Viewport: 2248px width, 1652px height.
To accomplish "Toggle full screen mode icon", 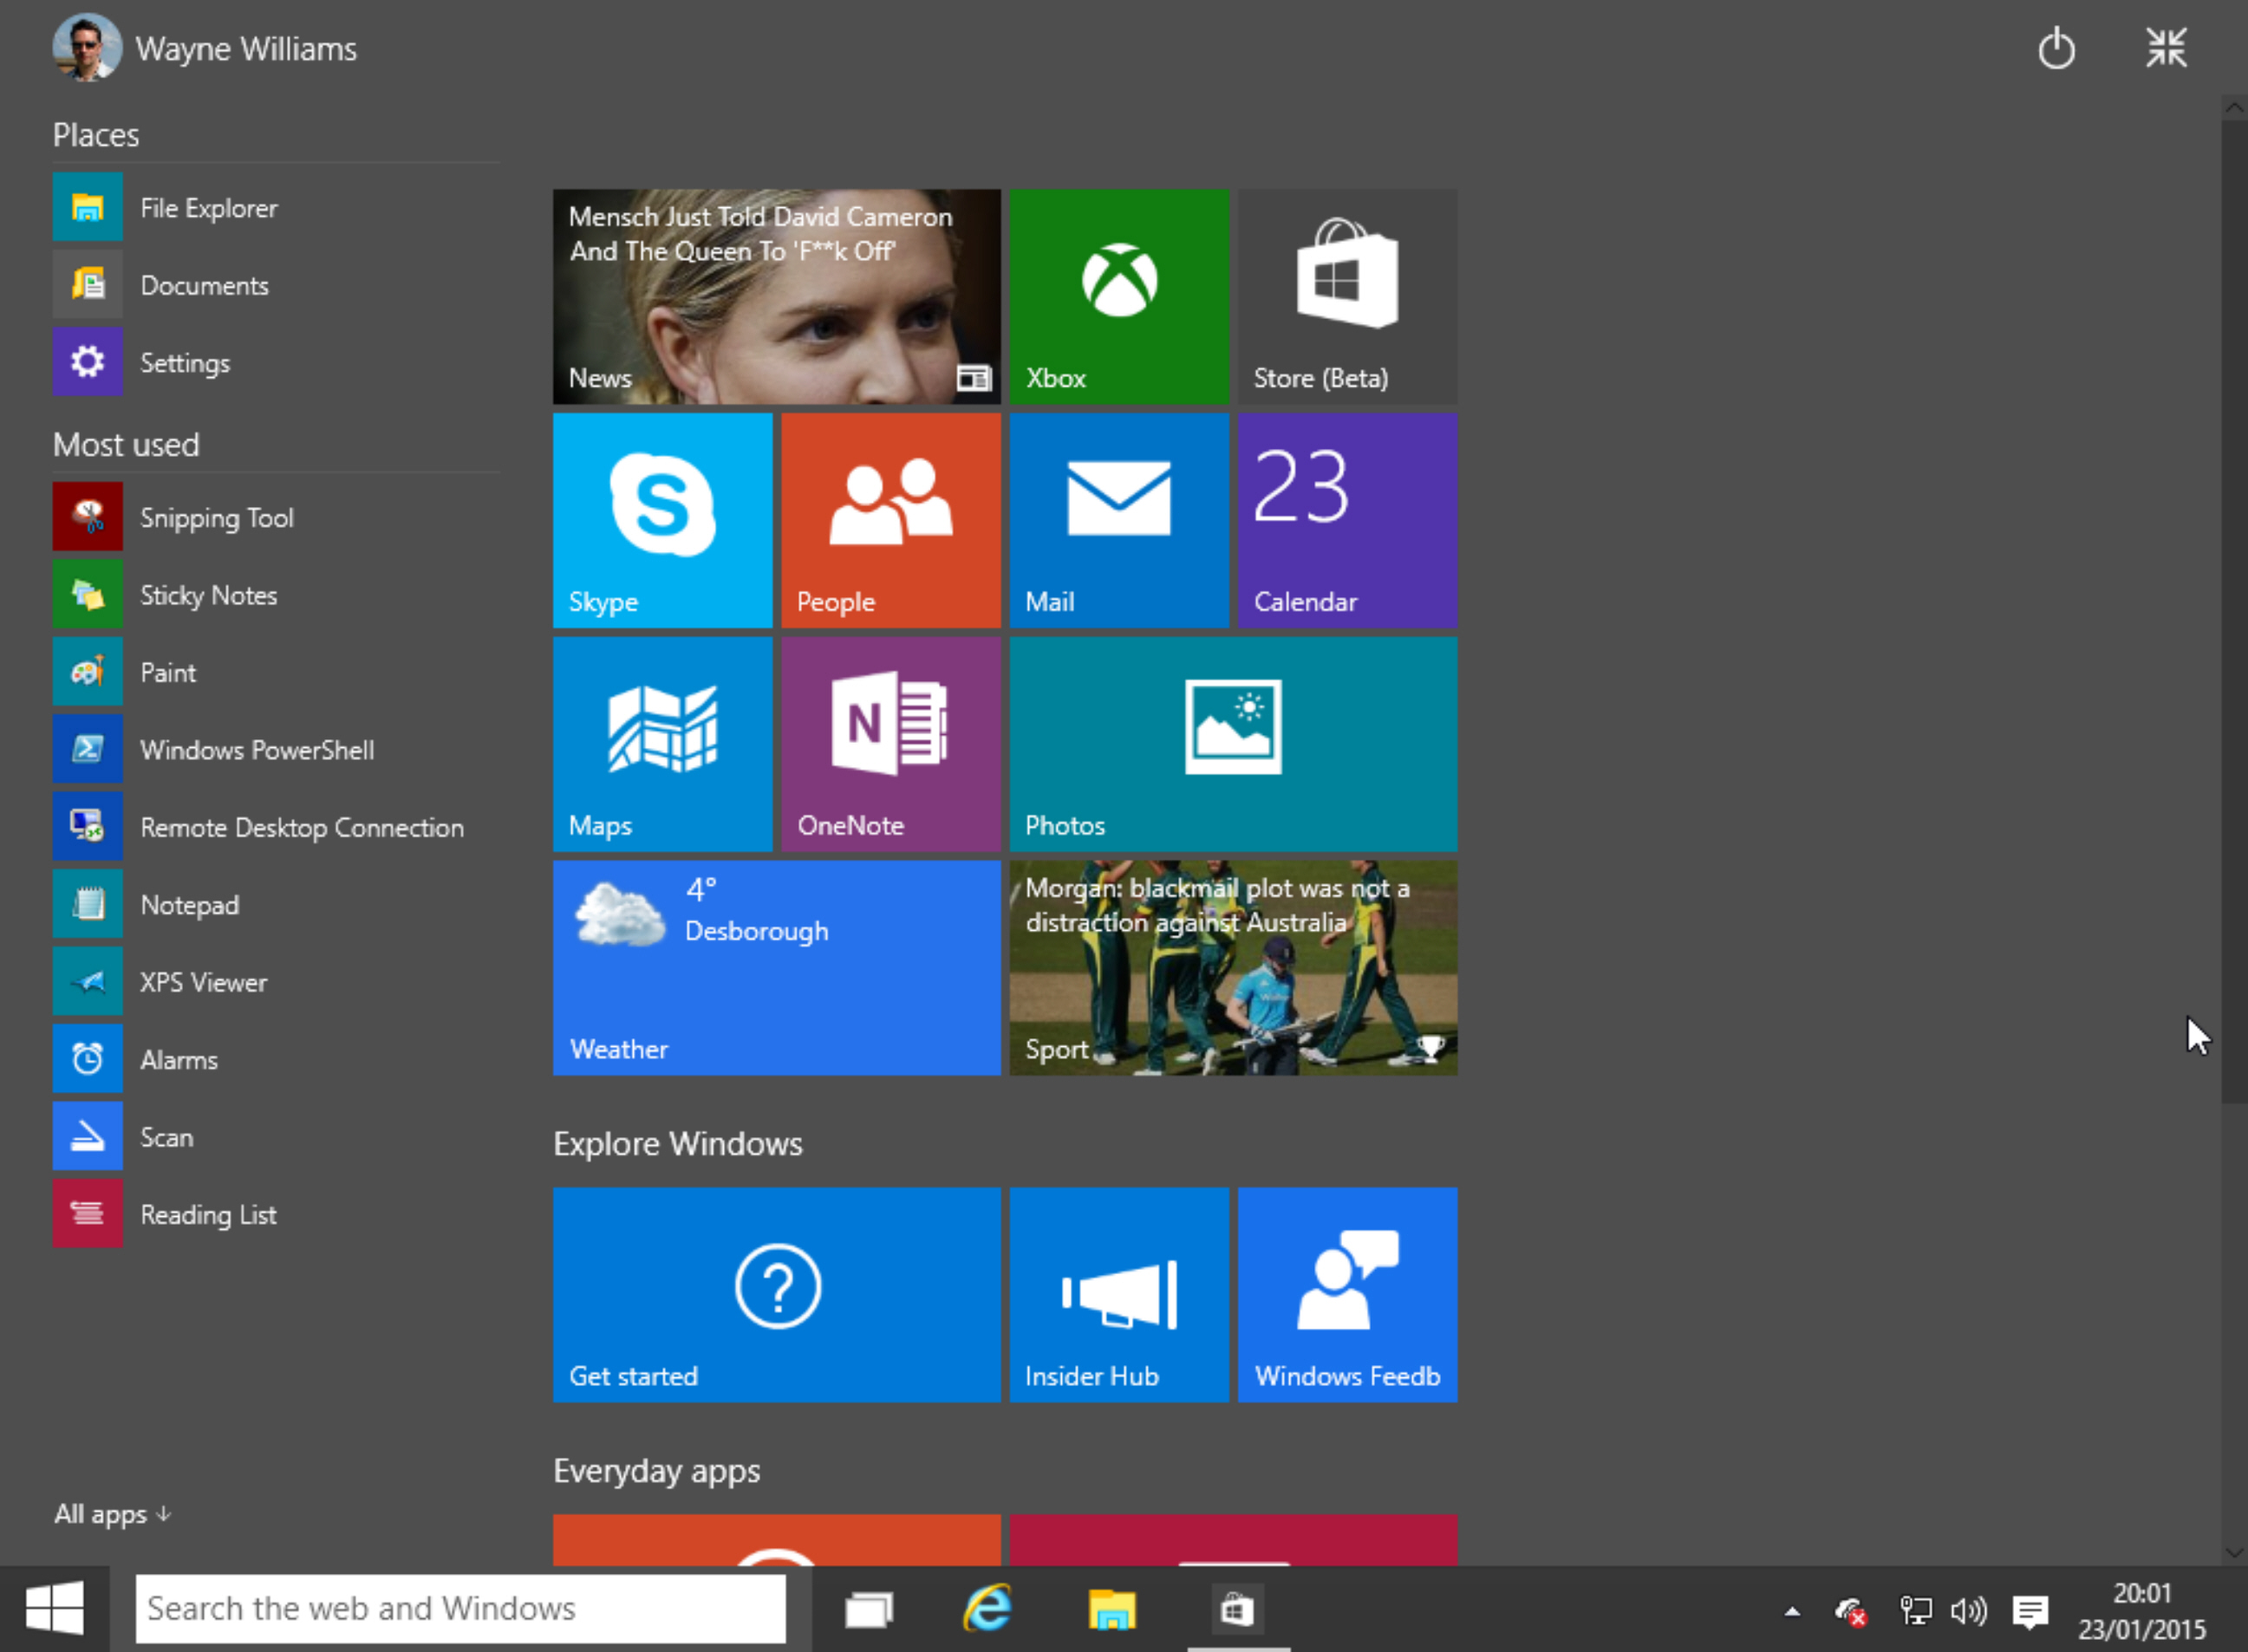I will 2167,47.
